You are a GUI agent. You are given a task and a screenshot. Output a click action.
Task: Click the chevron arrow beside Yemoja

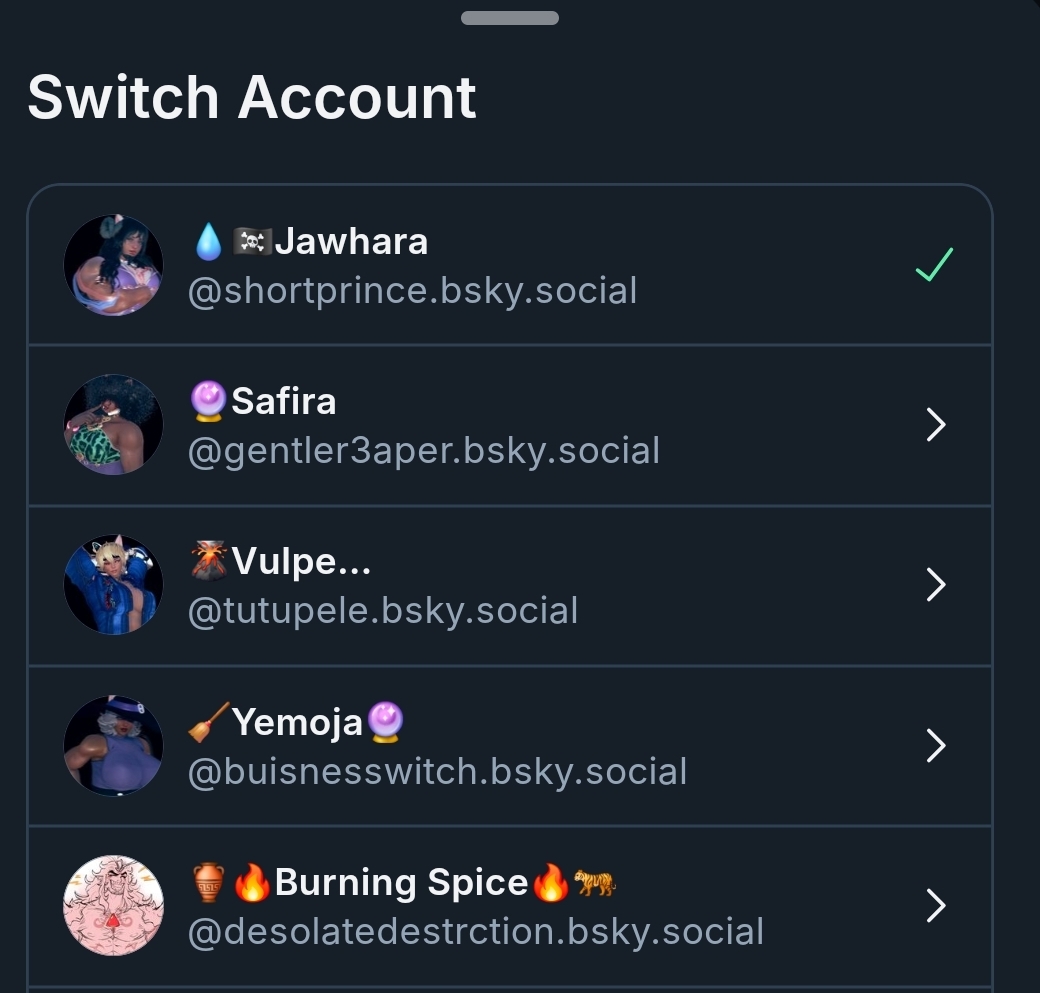coord(936,745)
